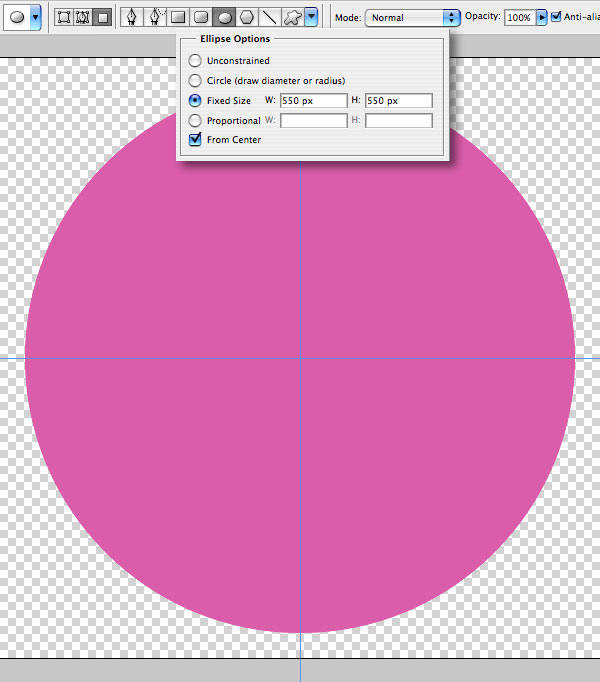Click the 'Ellipse Options' heading text

click(235, 39)
